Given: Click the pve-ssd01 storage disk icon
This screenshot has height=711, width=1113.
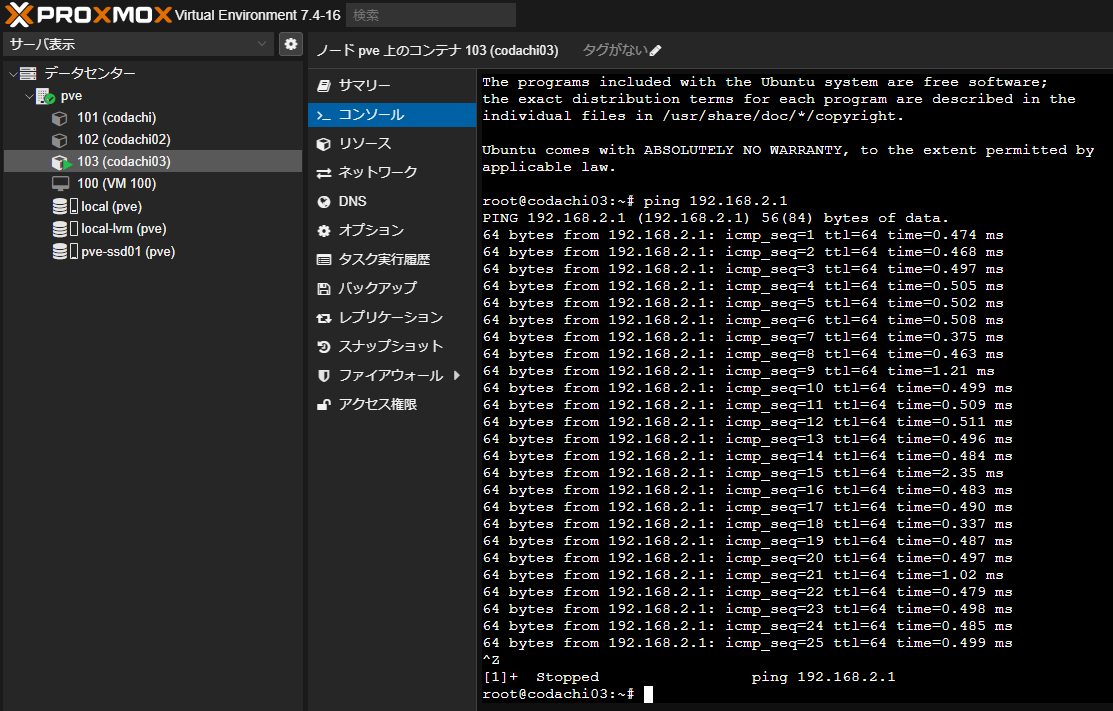Looking at the screenshot, I should point(64,251).
